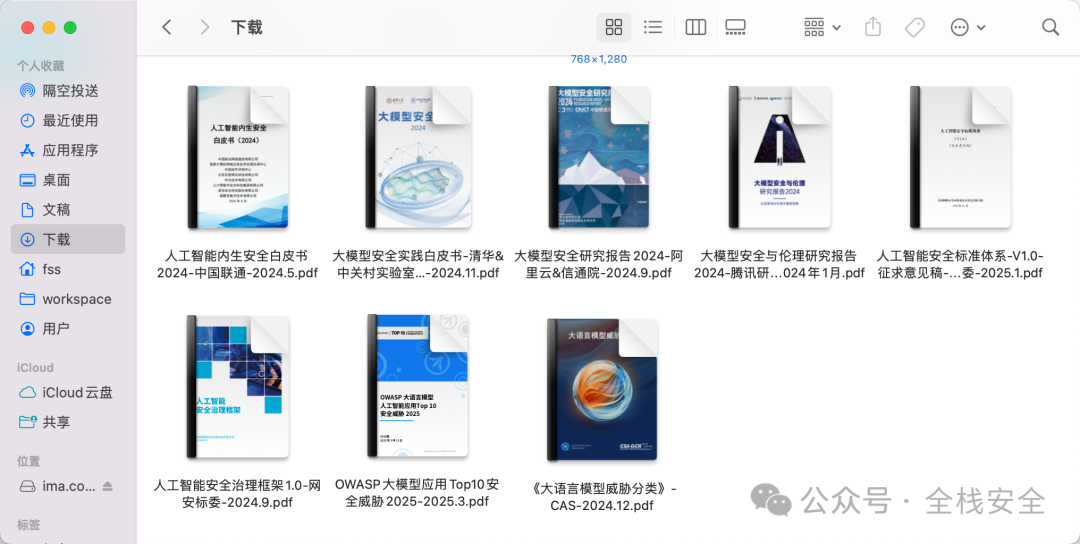Screen dimensions: 1080x544
Task: Click the clock icon beside 最近使用
Action: point(27,120)
